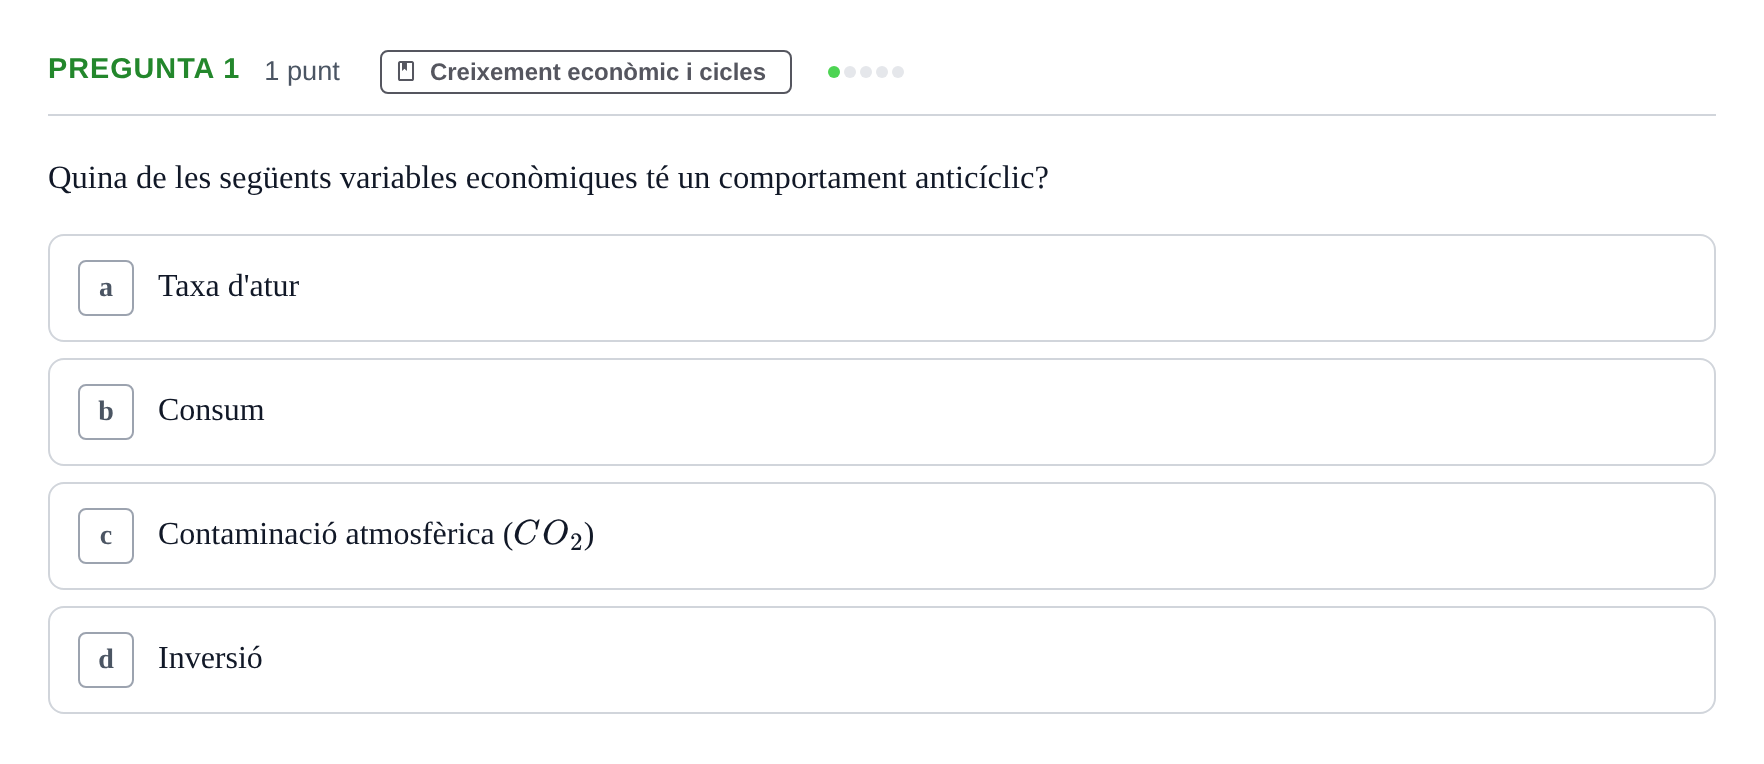Click the question text about comportament anticíclic
The height and width of the screenshot is (764, 1764).
click(x=548, y=178)
